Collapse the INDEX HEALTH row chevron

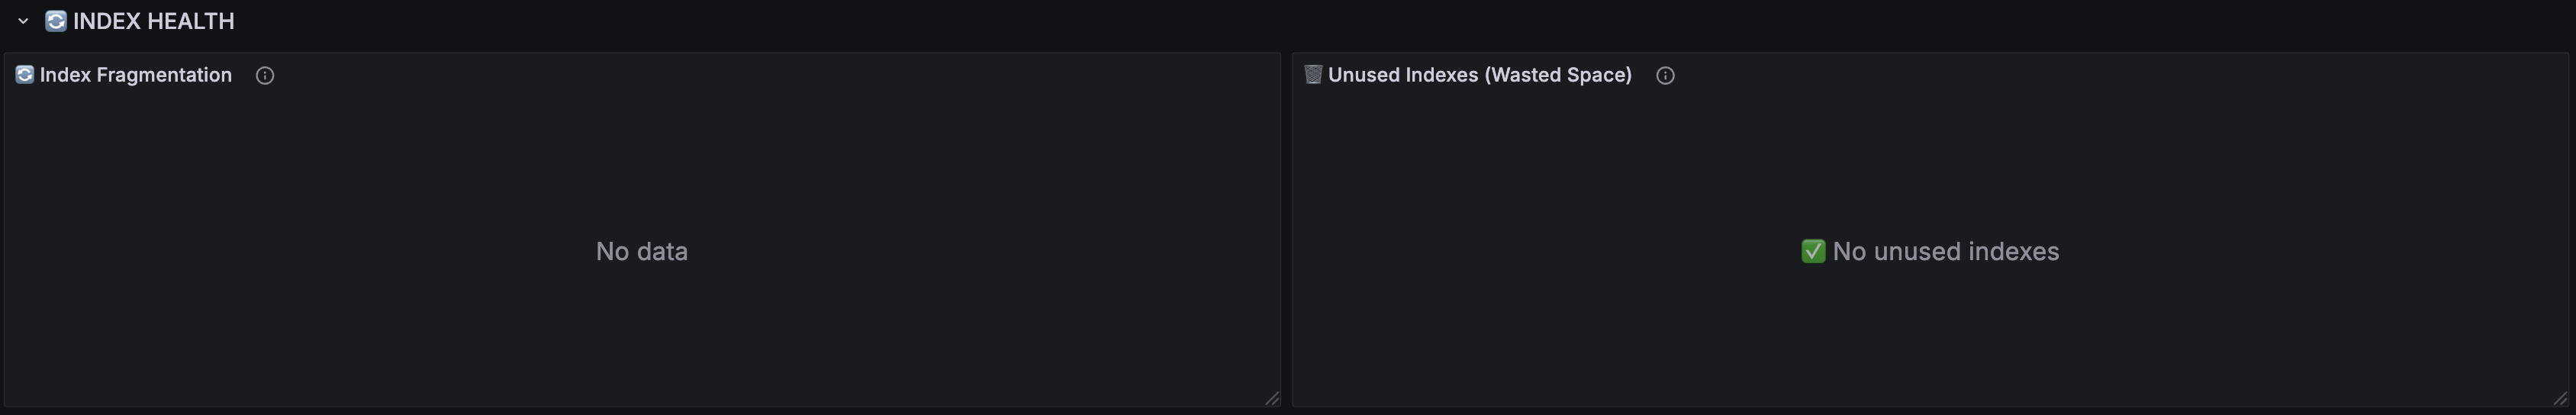(23, 21)
